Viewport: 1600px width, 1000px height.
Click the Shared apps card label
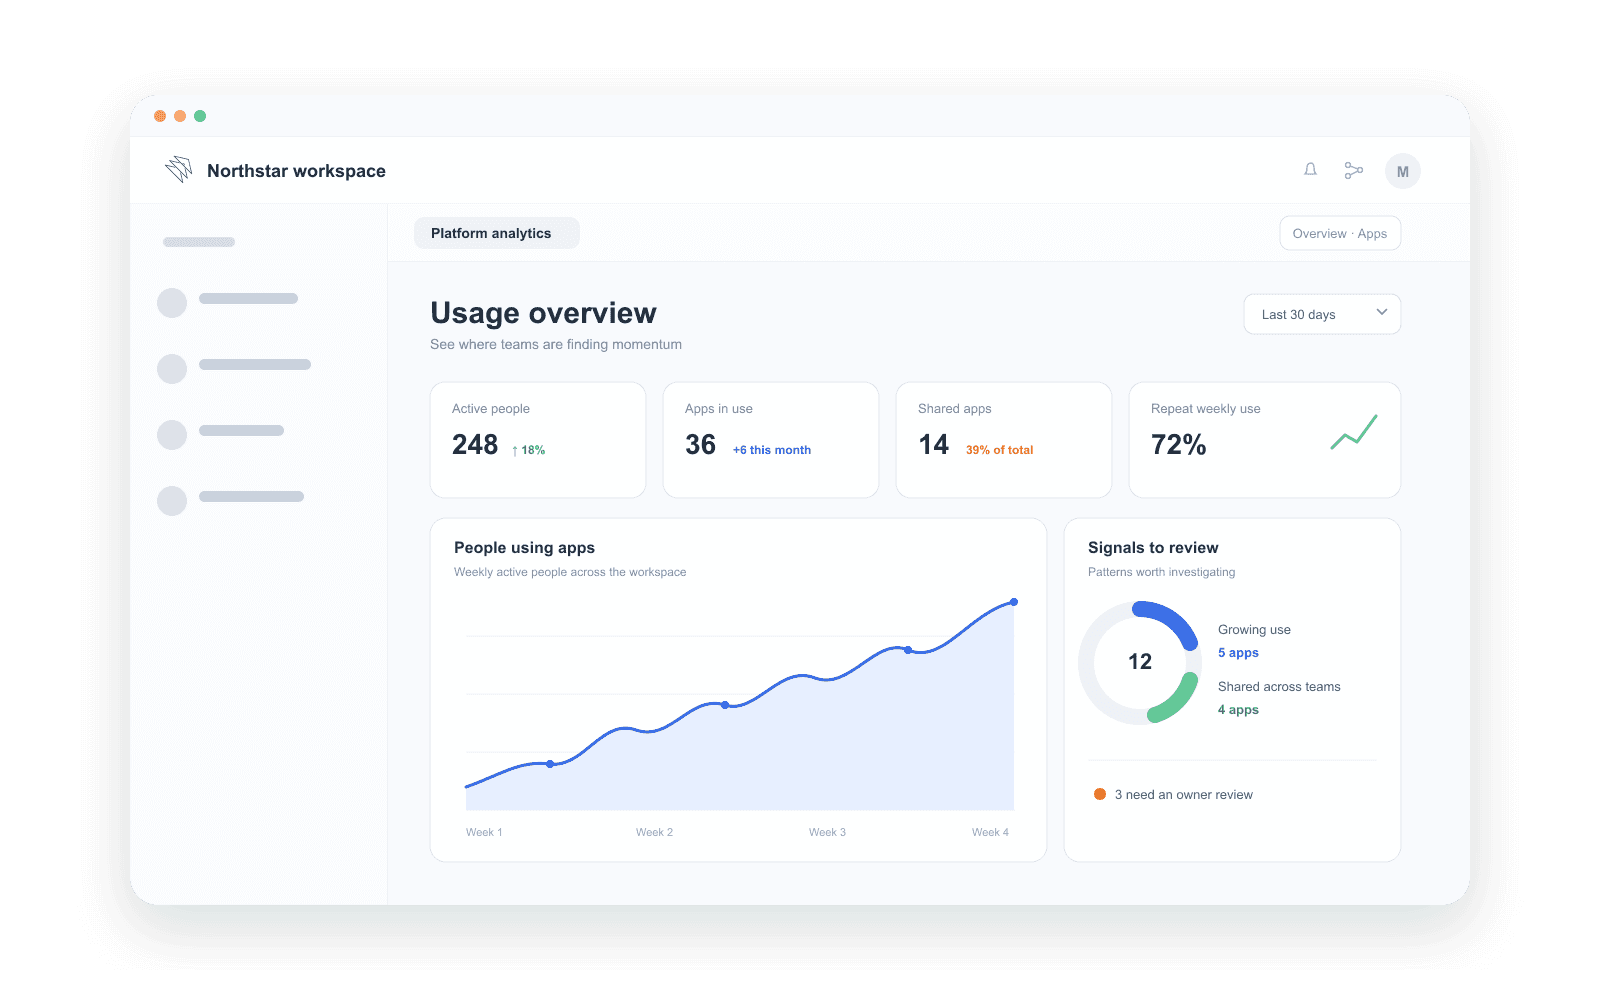(955, 409)
